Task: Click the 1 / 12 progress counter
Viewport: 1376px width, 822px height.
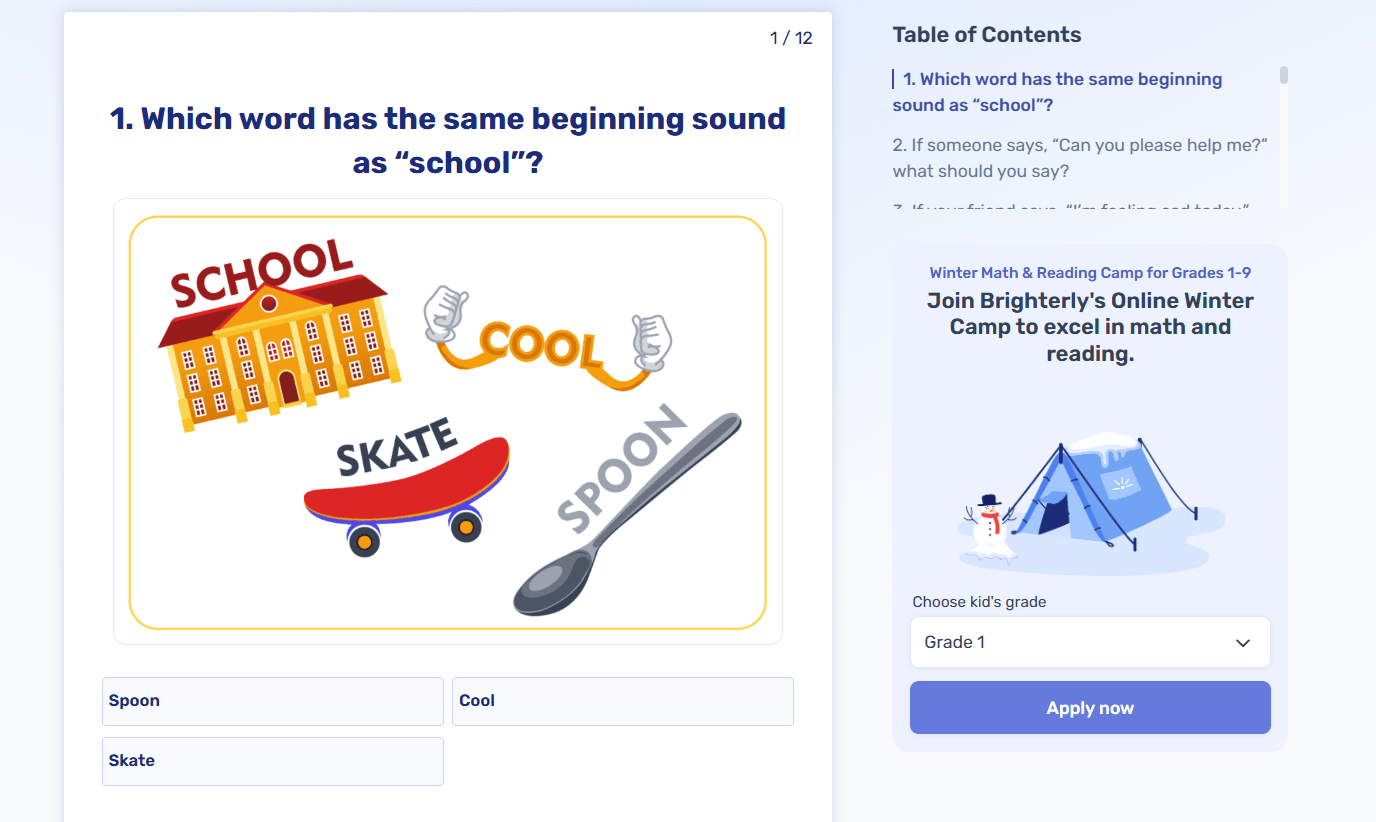Action: (x=791, y=38)
